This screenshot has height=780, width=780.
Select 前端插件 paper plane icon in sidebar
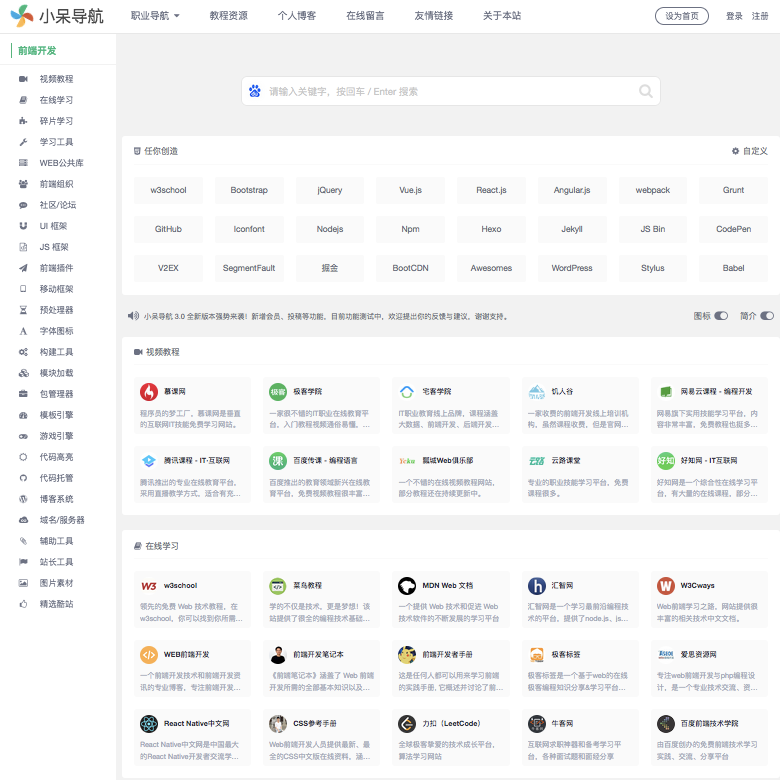click(23, 268)
